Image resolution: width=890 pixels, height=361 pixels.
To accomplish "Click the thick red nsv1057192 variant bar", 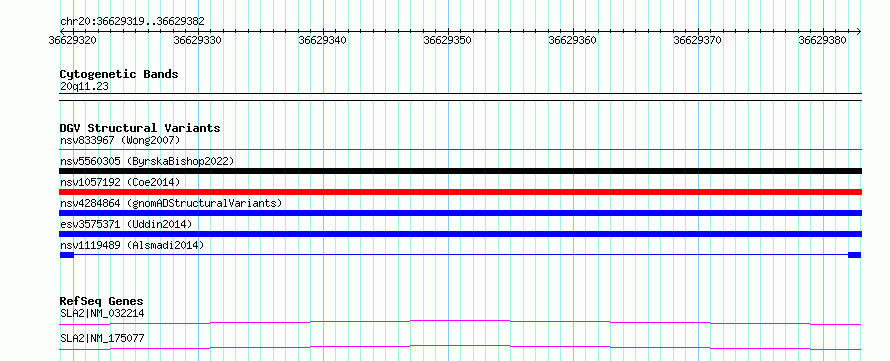I will pos(460,192).
